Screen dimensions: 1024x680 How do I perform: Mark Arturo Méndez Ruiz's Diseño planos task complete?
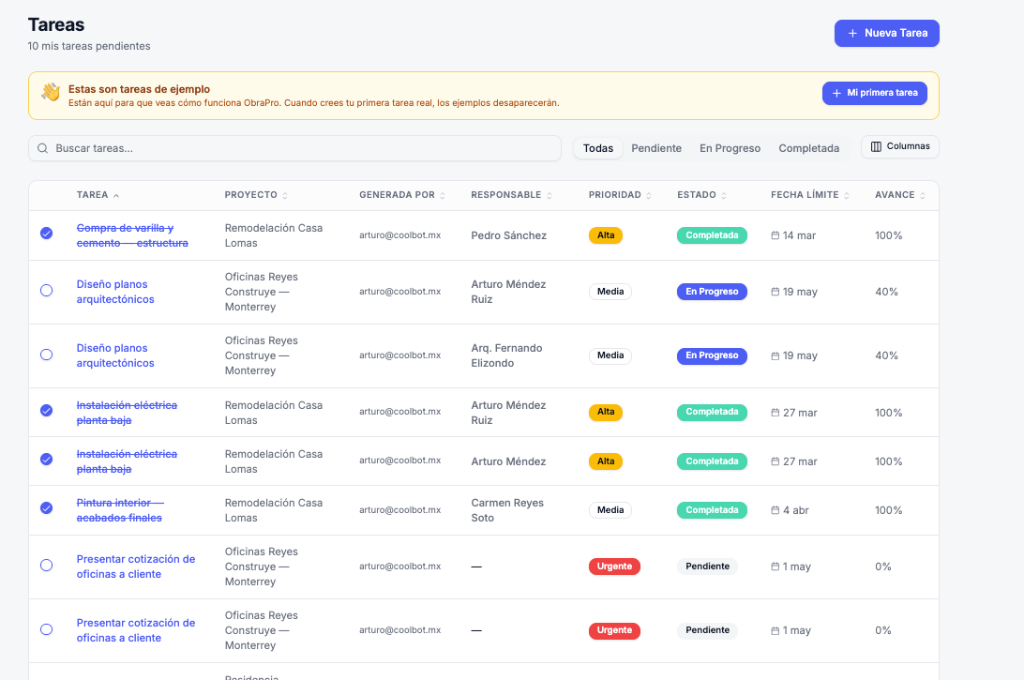(46, 290)
